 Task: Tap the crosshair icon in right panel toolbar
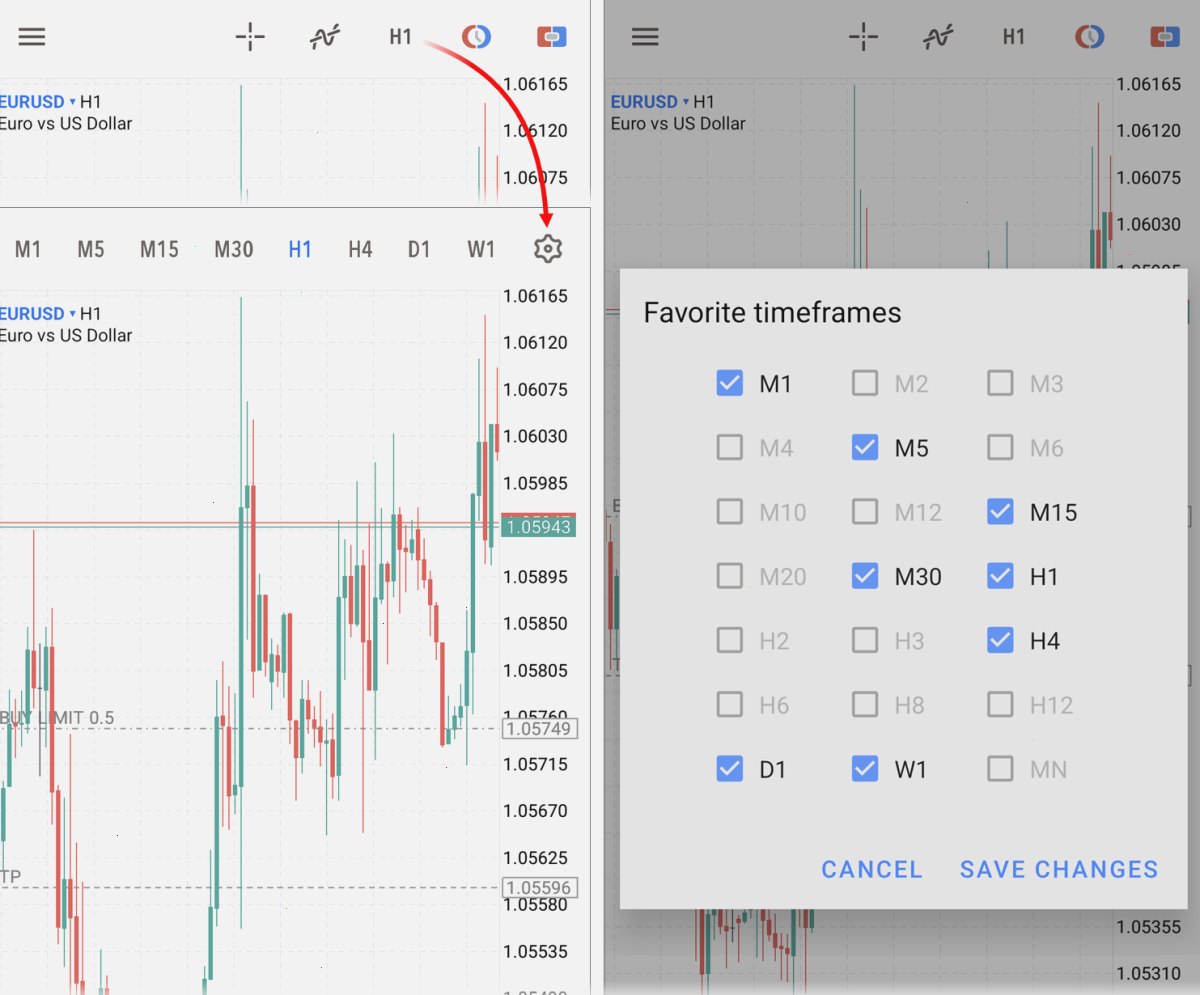[863, 37]
